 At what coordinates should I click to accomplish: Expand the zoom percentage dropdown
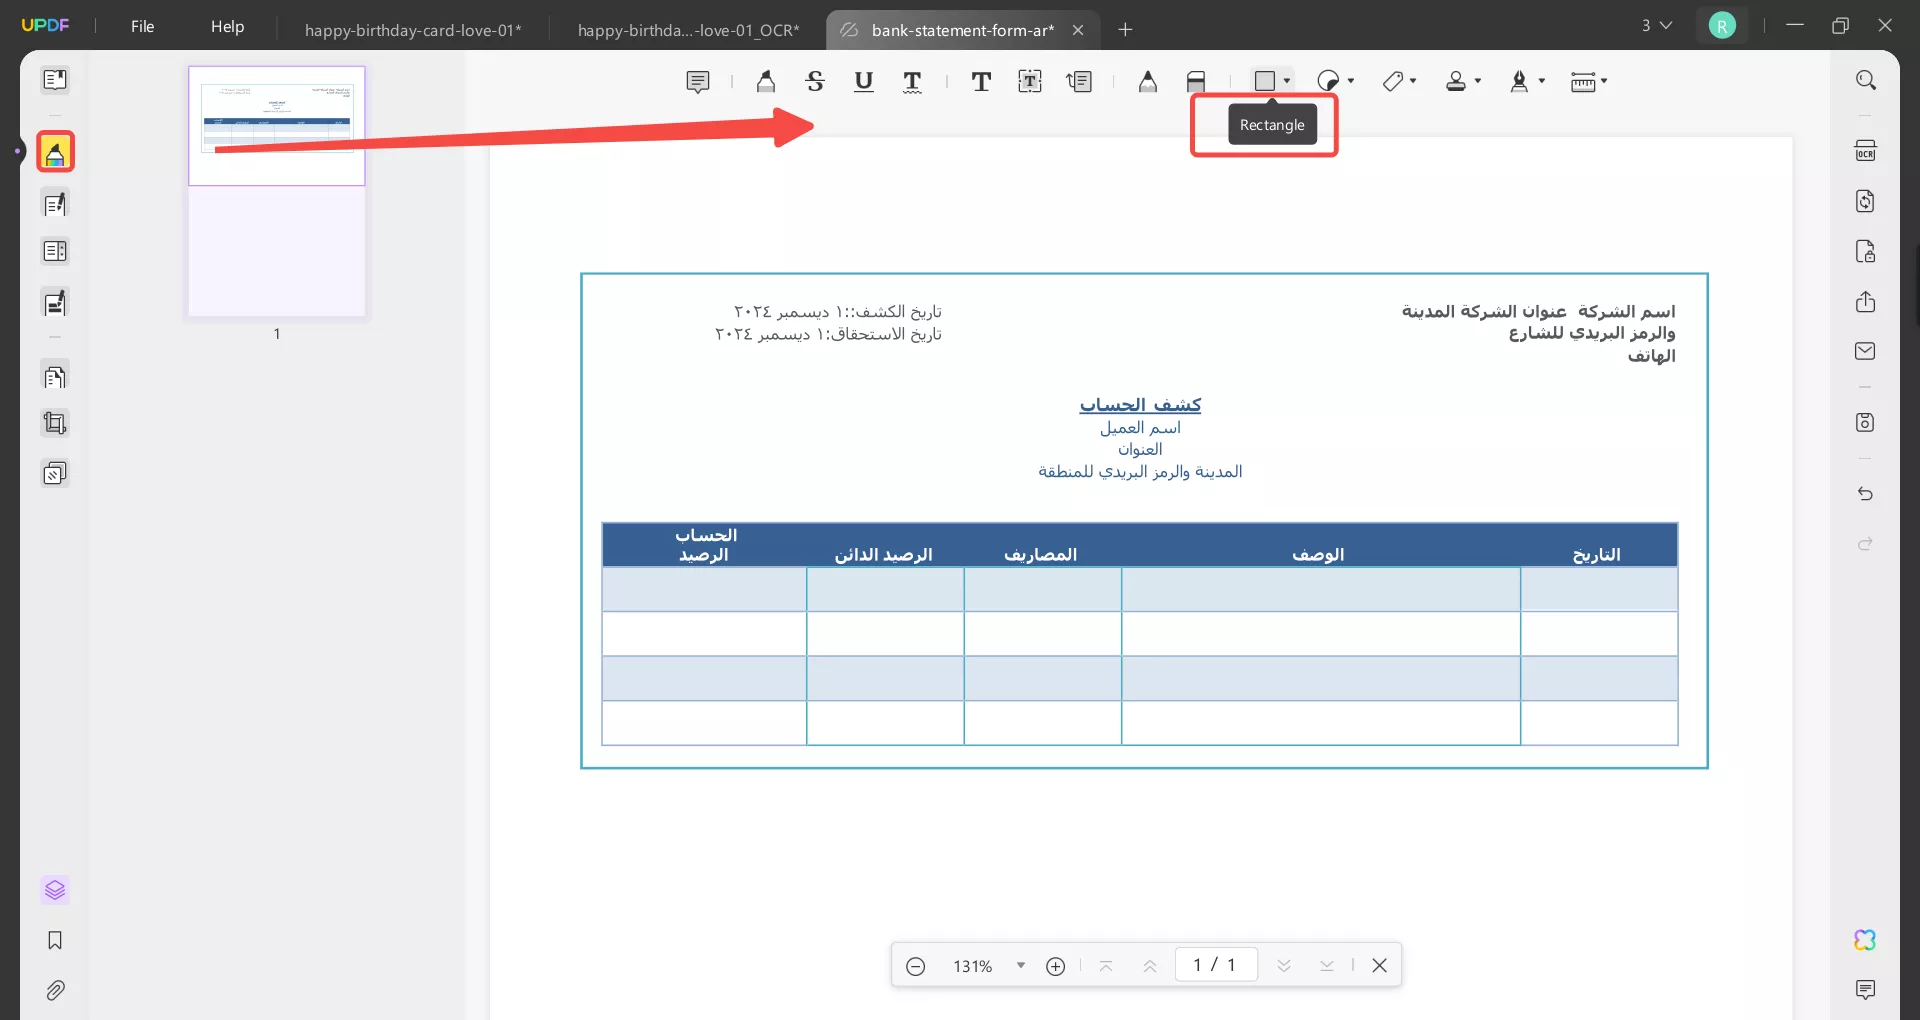1020,965
